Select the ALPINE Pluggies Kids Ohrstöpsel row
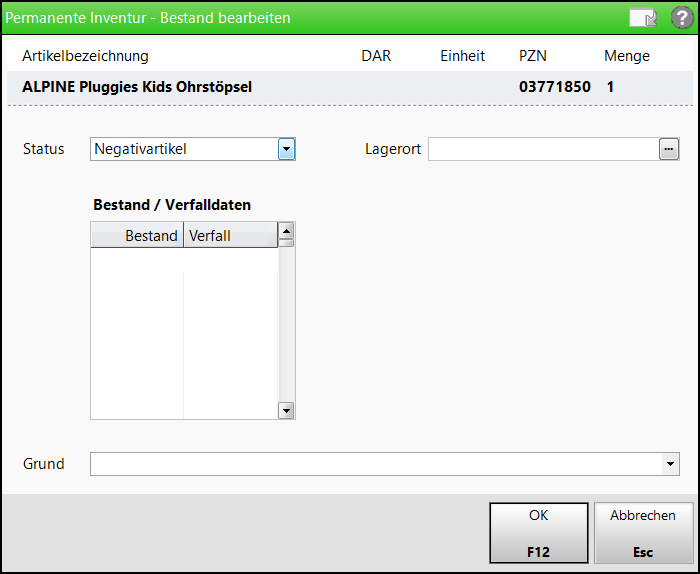The width and height of the screenshot is (700, 574). click(x=350, y=87)
